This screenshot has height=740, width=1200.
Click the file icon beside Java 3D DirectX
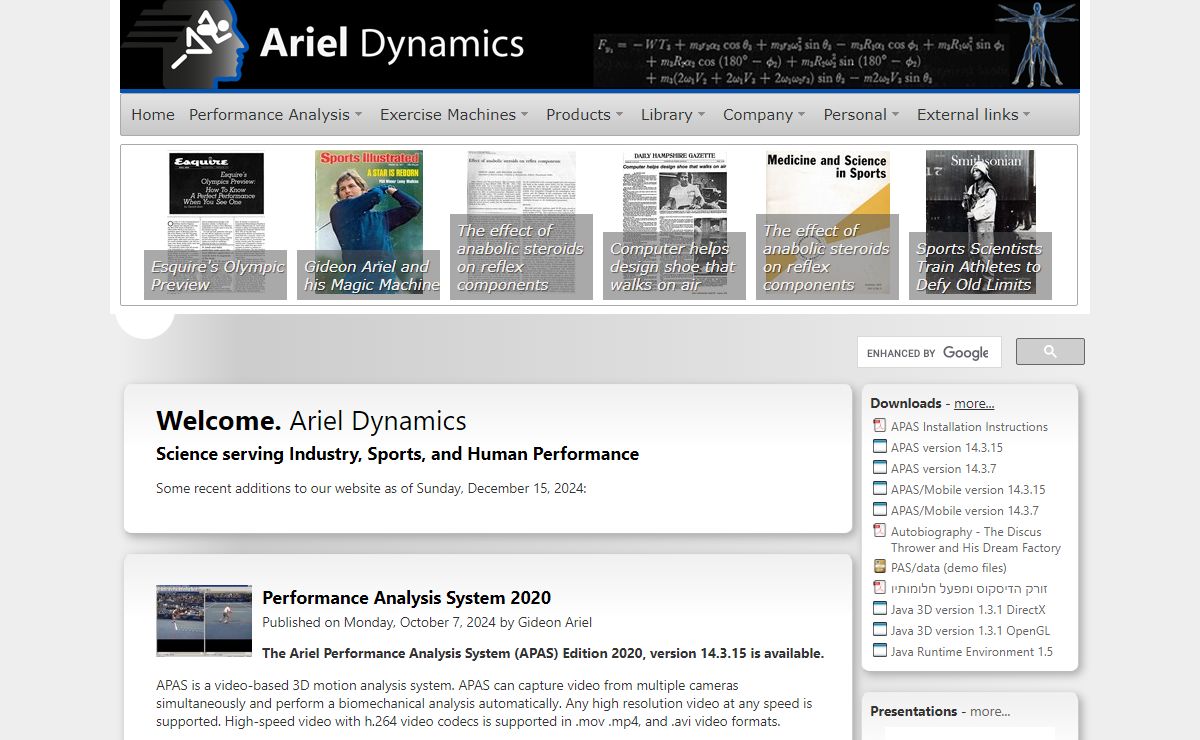tap(880, 609)
